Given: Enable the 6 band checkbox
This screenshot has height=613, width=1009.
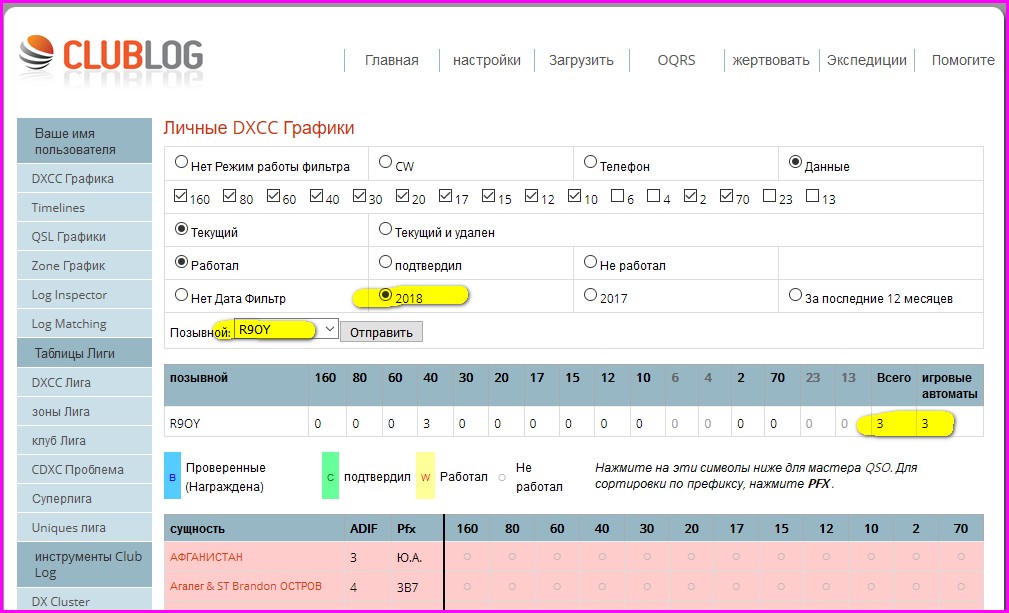Looking at the screenshot, I should tap(618, 197).
